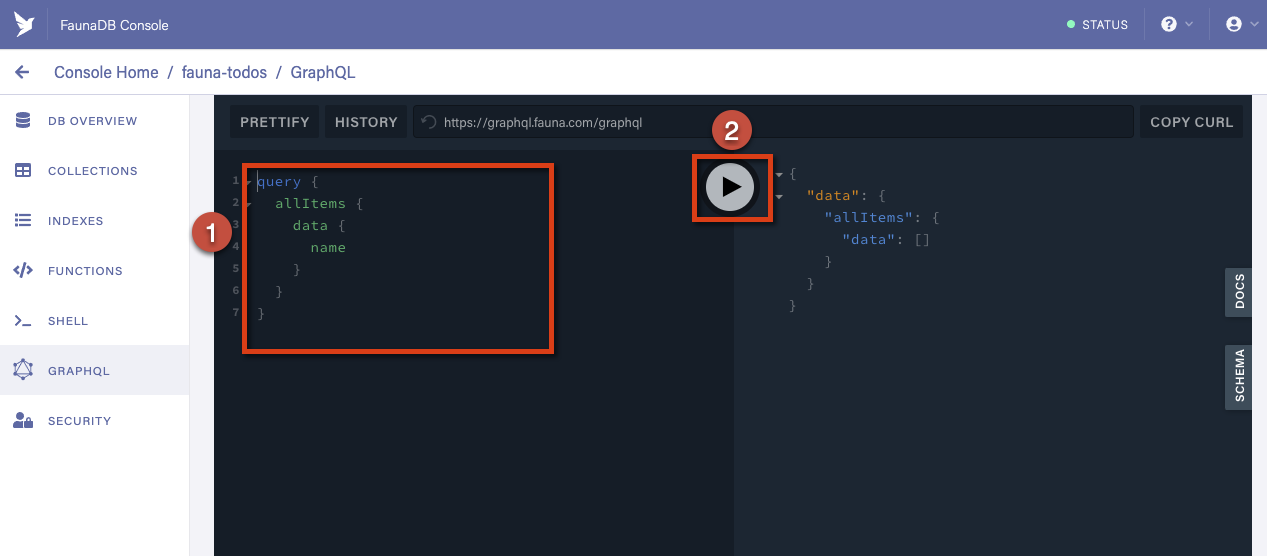Open the SCHEMA side tab
Viewport: 1267px width, 556px height.
click(x=1239, y=377)
